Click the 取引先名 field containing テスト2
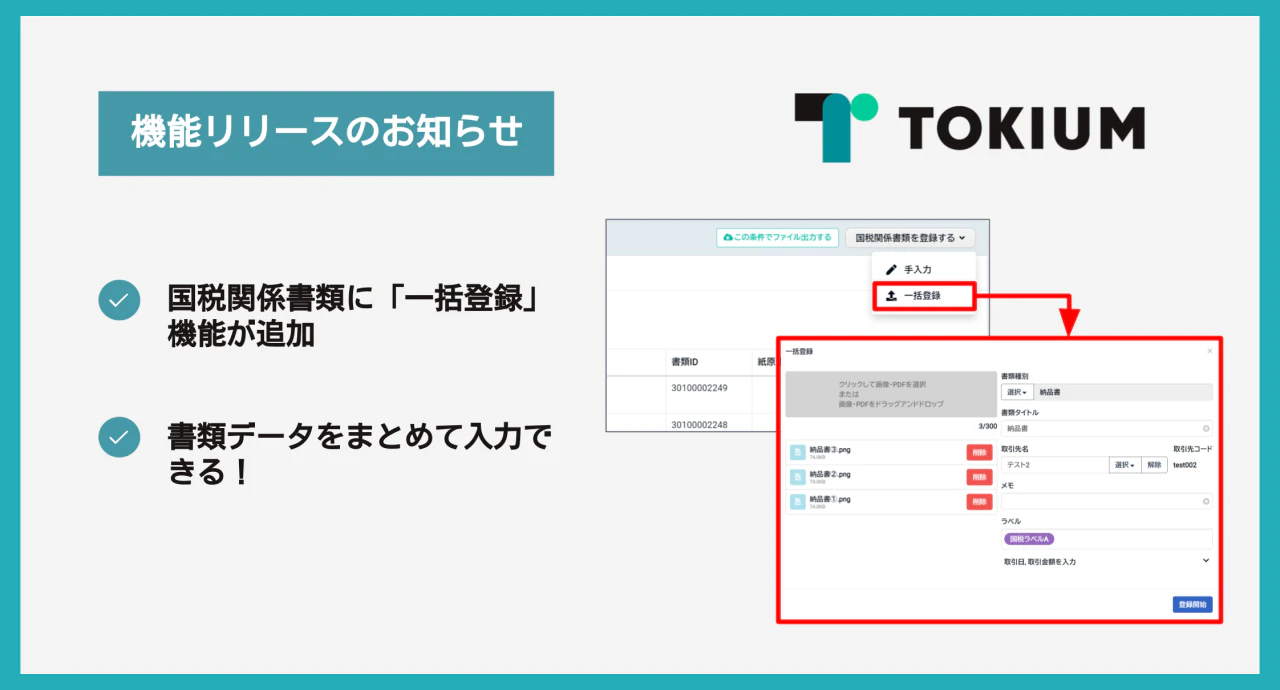Viewport: 1280px width, 690px height. coord(1054,465)
